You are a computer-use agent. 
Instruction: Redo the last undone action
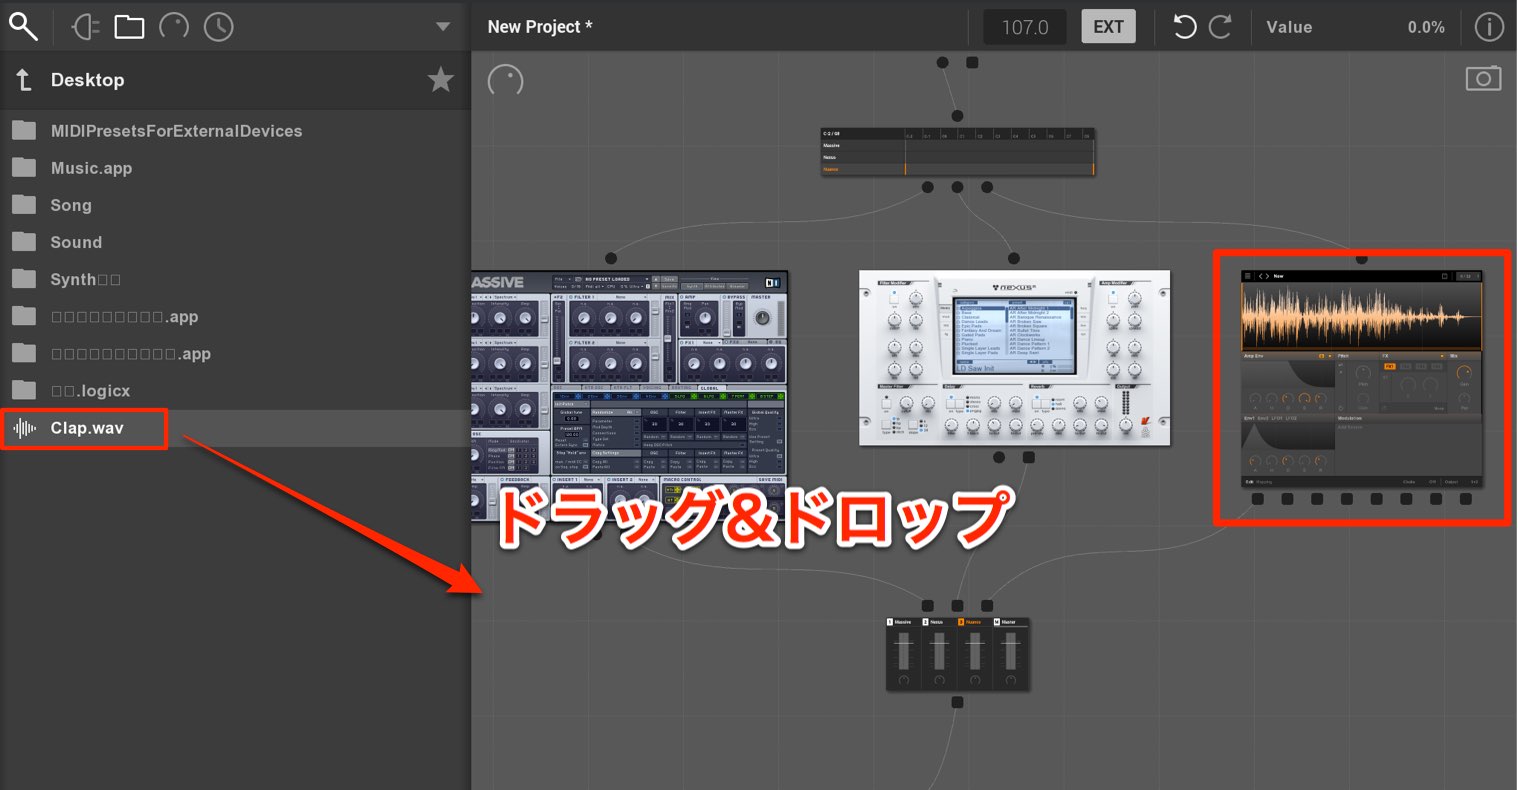pyautogui.click(x=1220, y=27)
